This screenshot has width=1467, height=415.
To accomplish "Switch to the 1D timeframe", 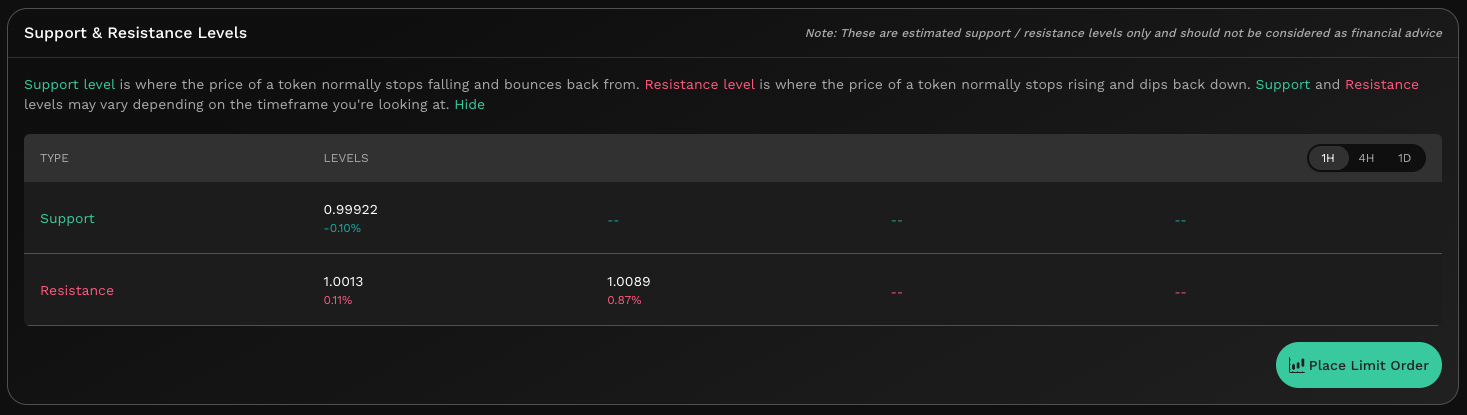I will click(x=1404, y=158).
